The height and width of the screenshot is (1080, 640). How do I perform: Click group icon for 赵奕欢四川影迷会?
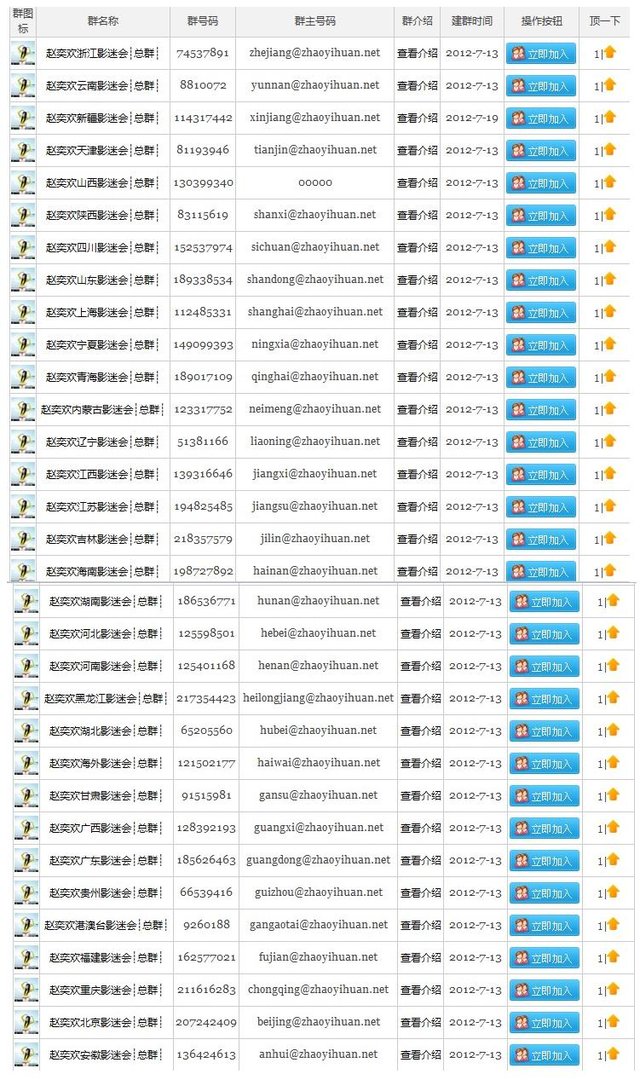click(23, 247)
